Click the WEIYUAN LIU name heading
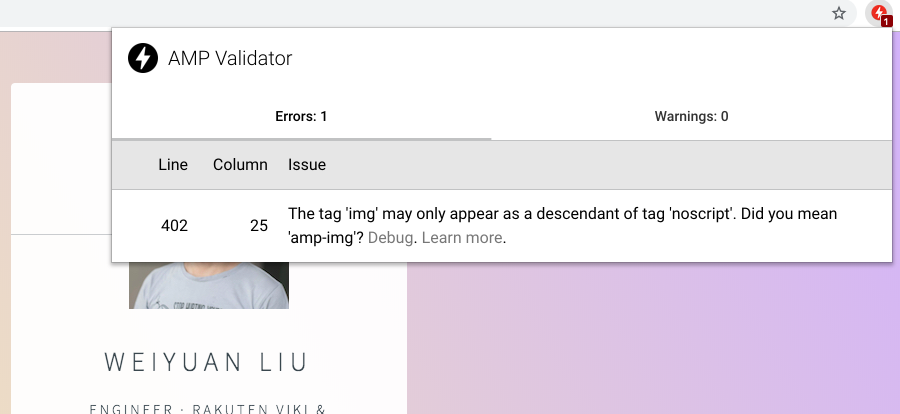Screen dimensions: 900x414 tap(209, 361)
